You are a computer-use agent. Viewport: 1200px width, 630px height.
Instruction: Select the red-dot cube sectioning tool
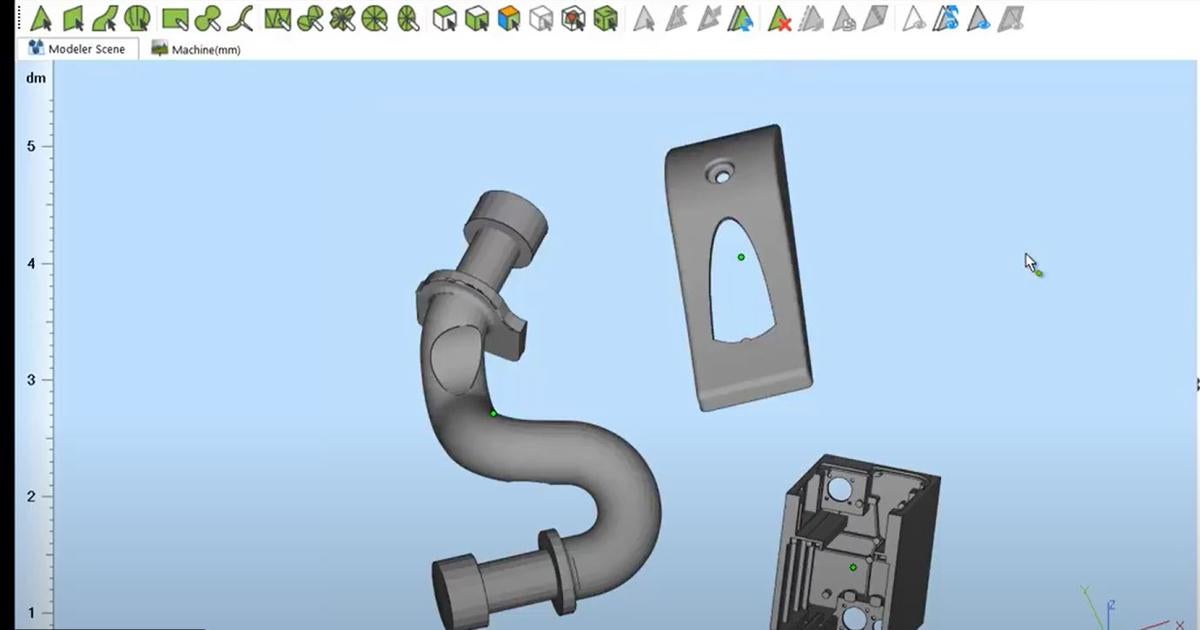click(575, 17)
